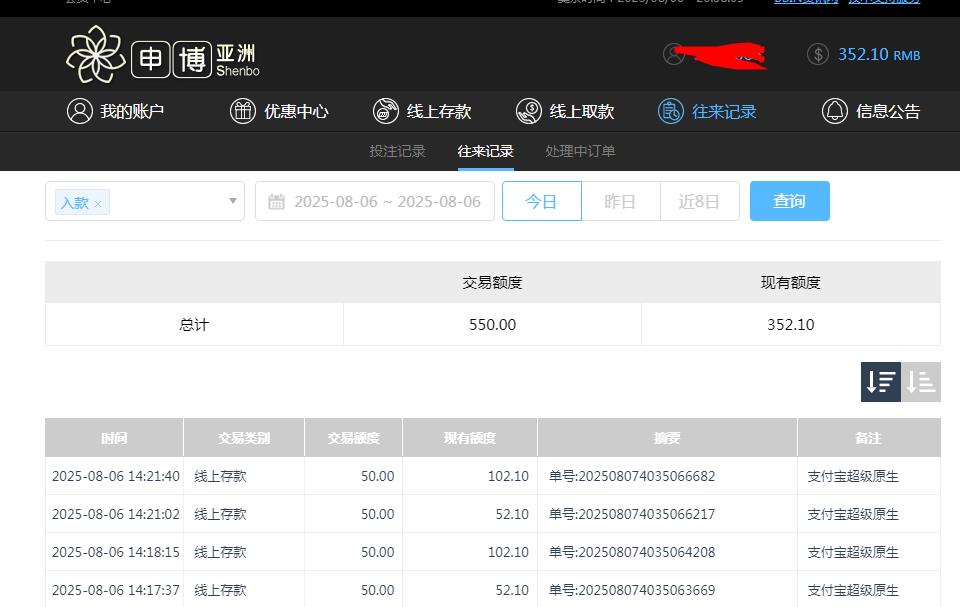The image size is (960, 607).
Task: Open the 入款 transaction type dropdown
Action: tap(232, 201)
